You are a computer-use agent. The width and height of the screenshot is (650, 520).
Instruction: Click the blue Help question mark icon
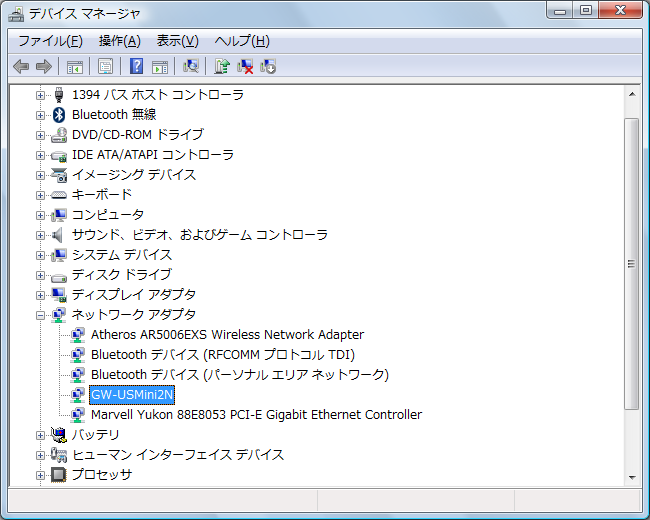tap(136, 66)
